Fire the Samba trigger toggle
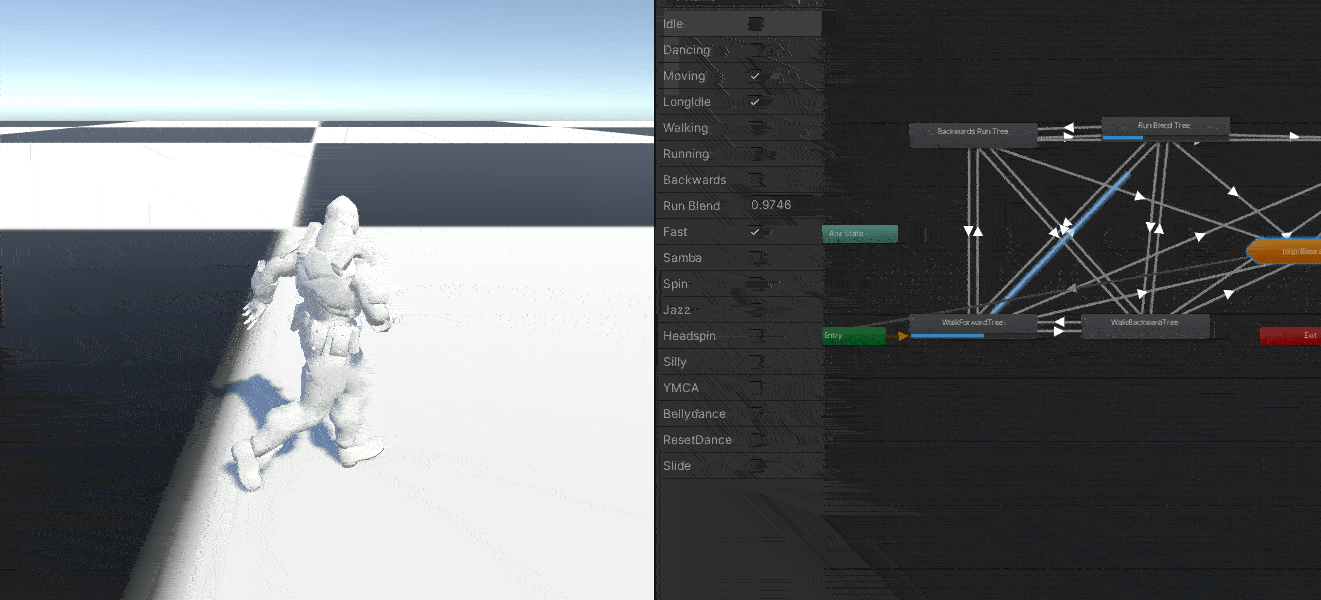Viewport: 1321px width, 600px height. point(756,257)
